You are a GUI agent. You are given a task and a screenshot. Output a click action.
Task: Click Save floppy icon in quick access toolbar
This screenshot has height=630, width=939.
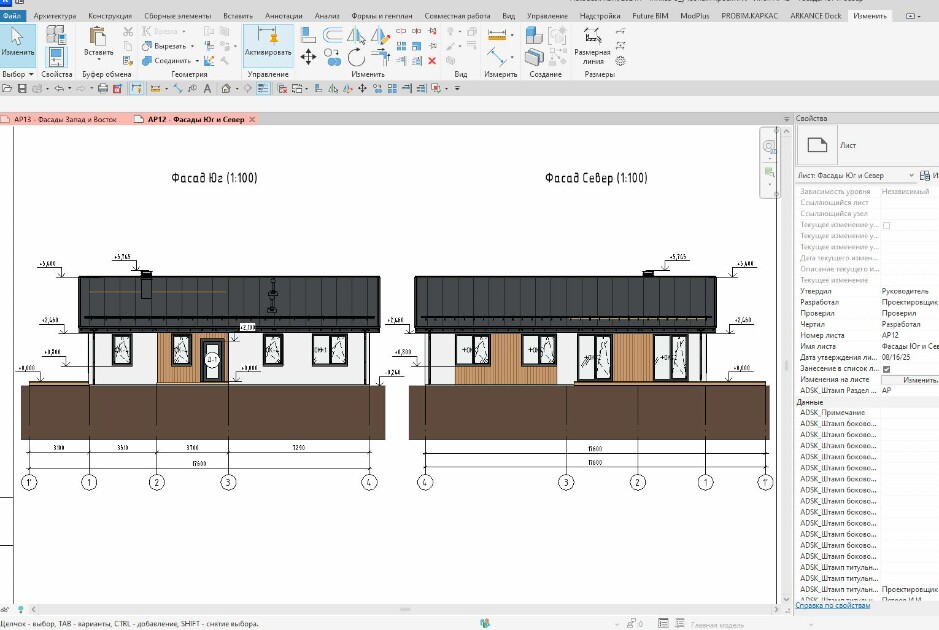pyautogui.click(x=22, y=89)
